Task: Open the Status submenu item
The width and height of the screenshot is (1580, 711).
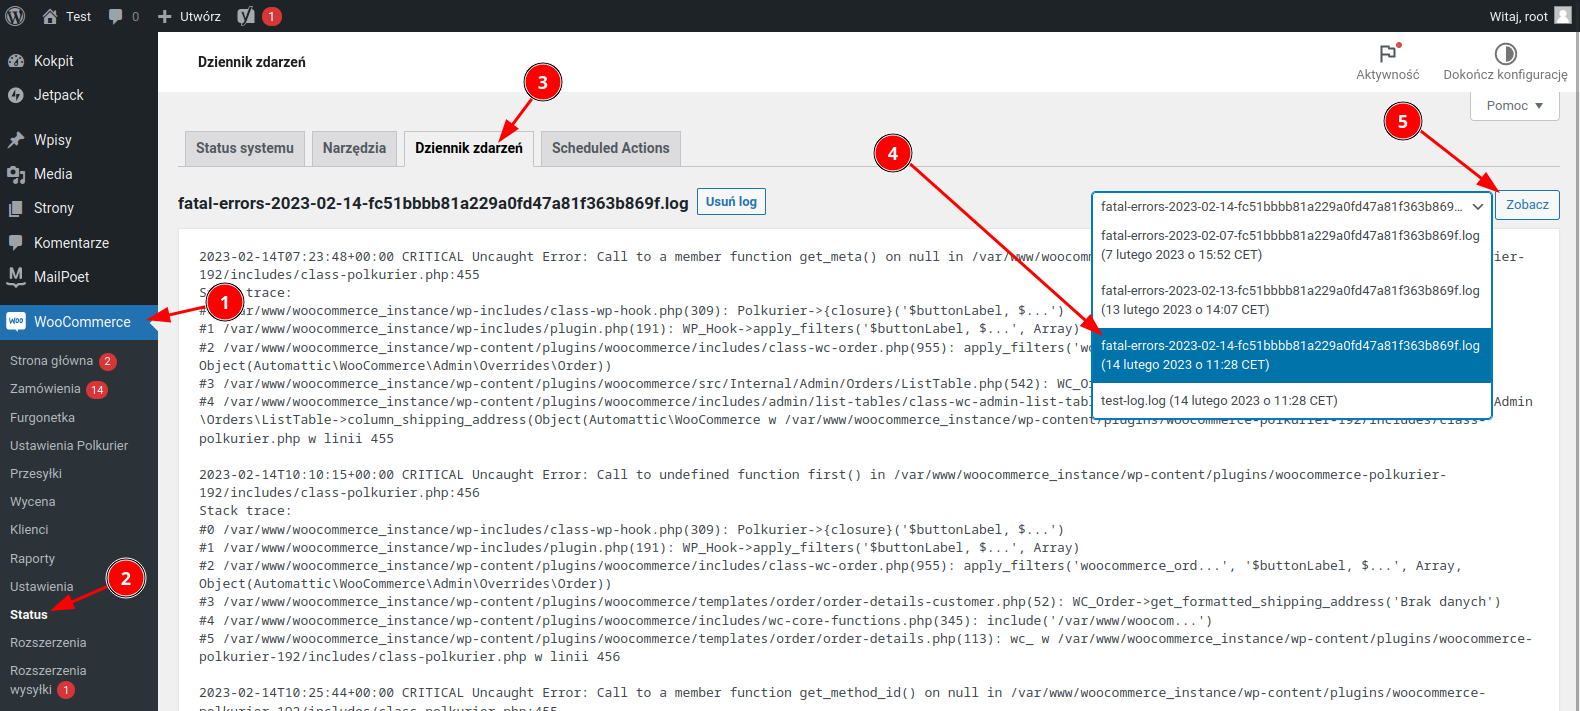Action: pyautogui.click(x=29, y=615)
